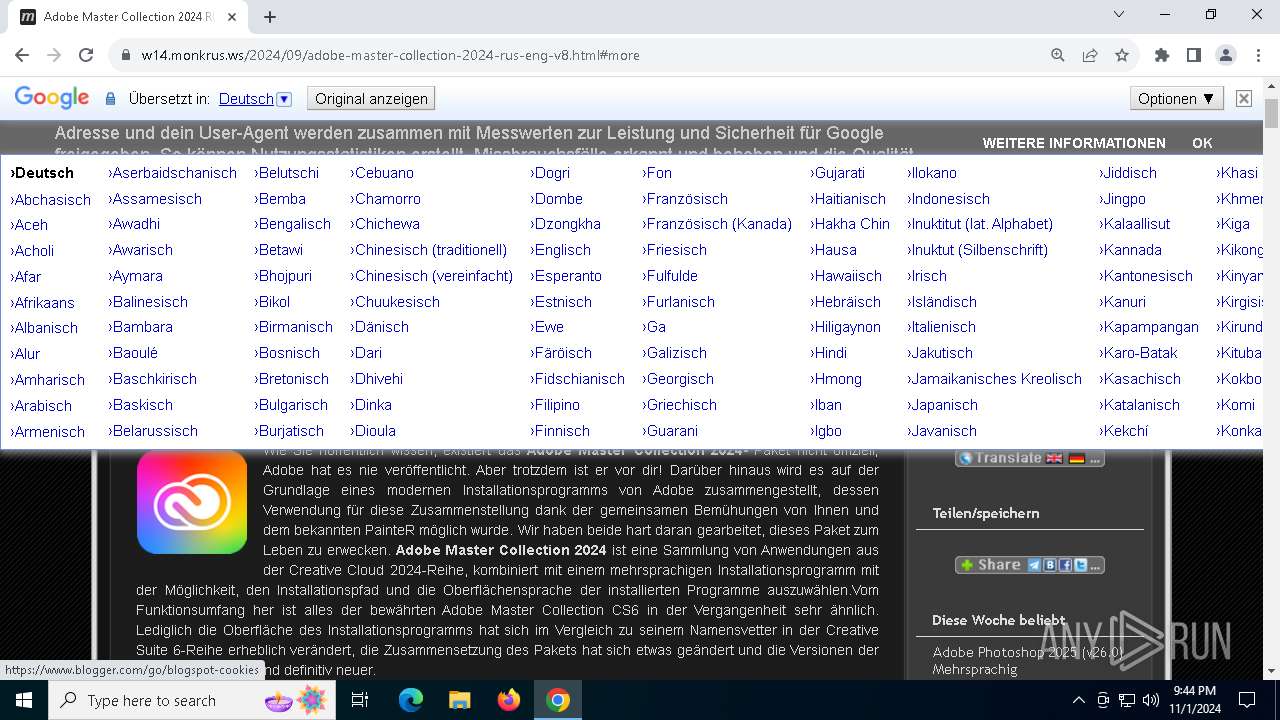Launch Microsoft Edge from taskbar
The height and width of the screenshot is (720, 1280).
(x=411, y=700)
